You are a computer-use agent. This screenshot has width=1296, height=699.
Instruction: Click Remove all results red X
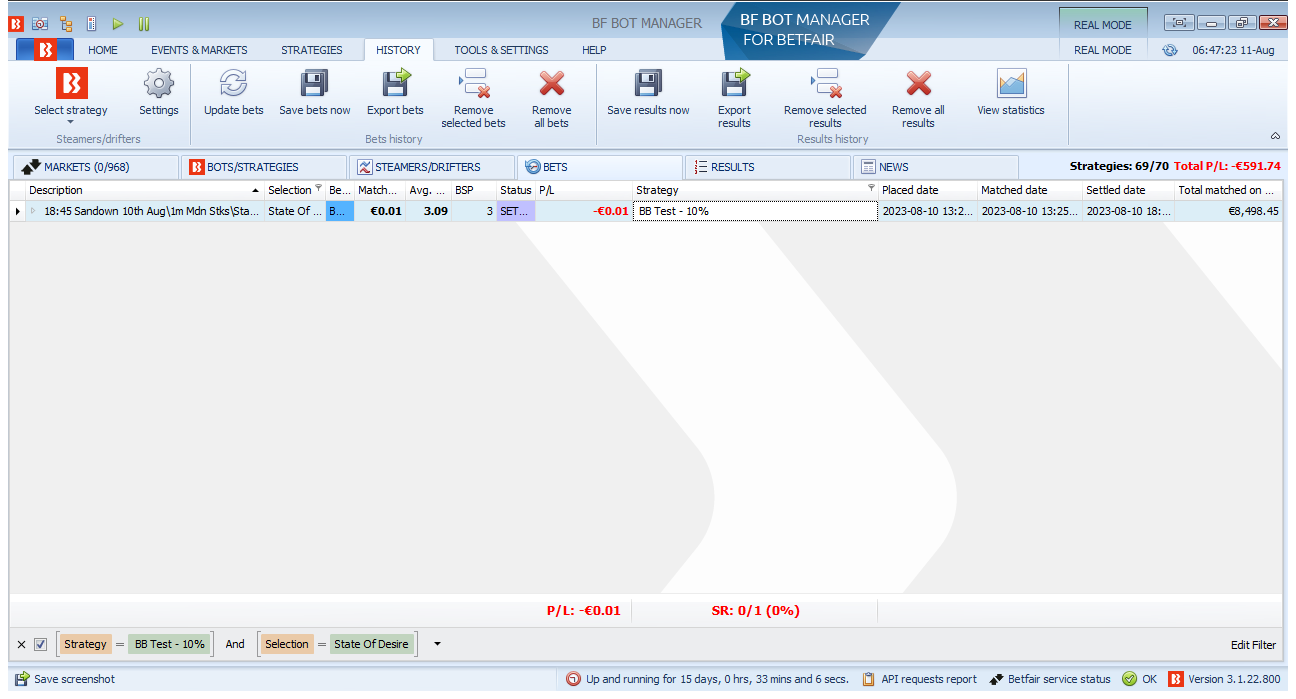coord(918,83)
